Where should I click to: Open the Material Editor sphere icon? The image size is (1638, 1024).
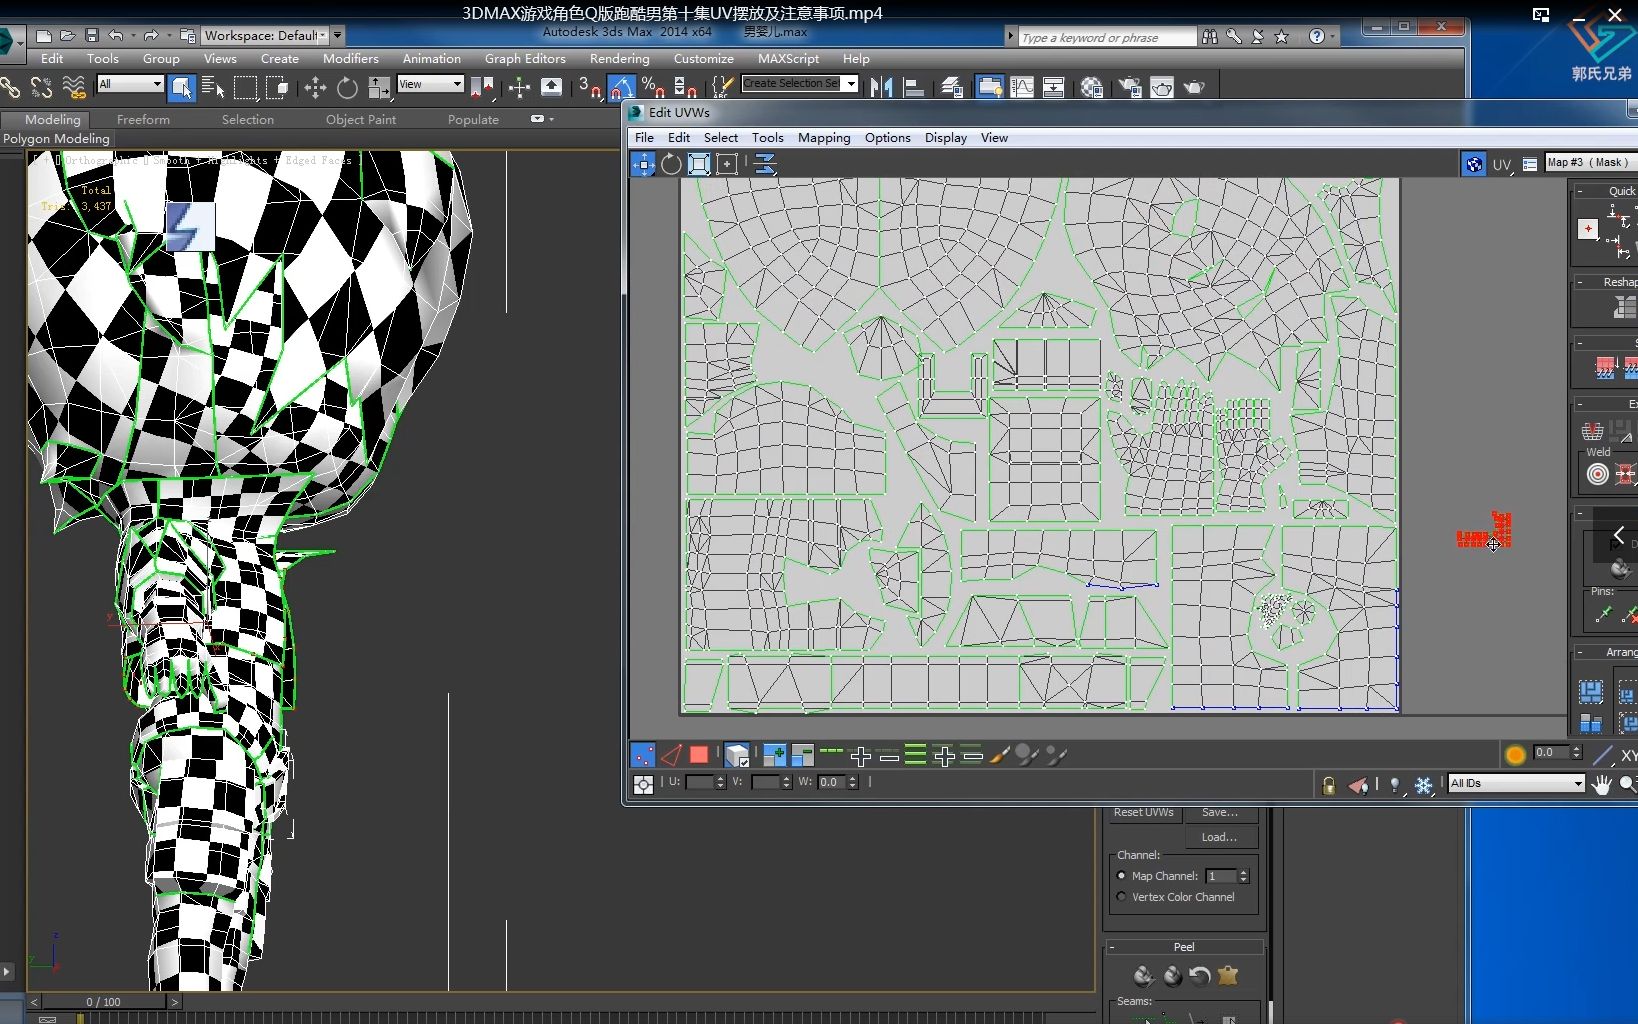coord(1091,88)
